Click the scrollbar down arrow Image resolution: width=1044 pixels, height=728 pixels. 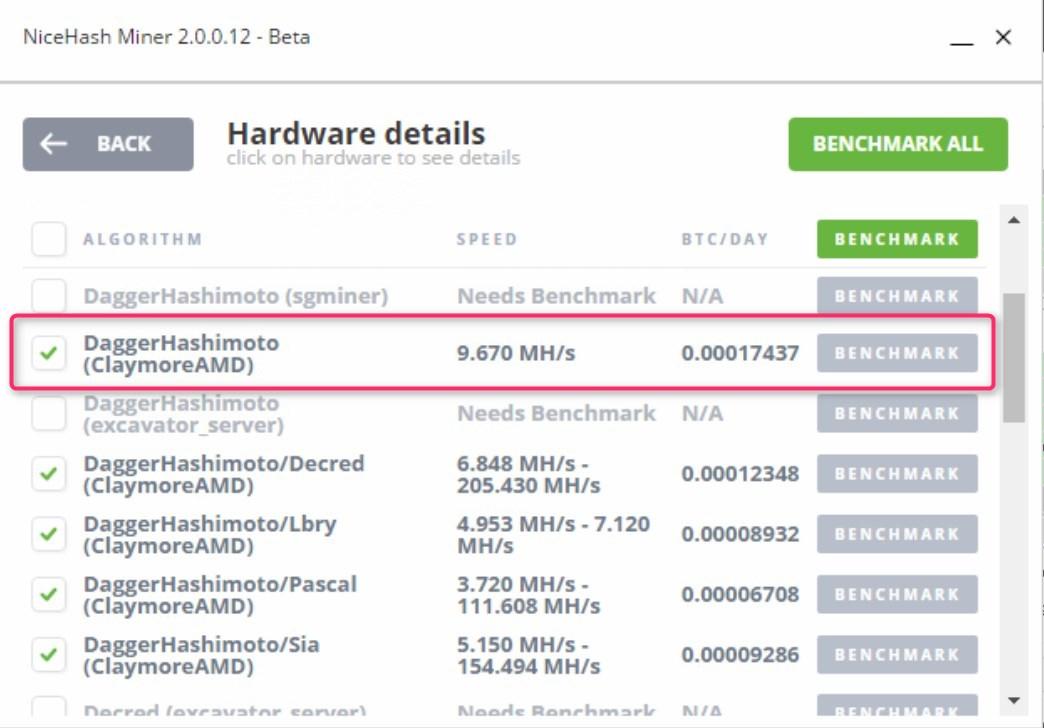coord(1013,700)
